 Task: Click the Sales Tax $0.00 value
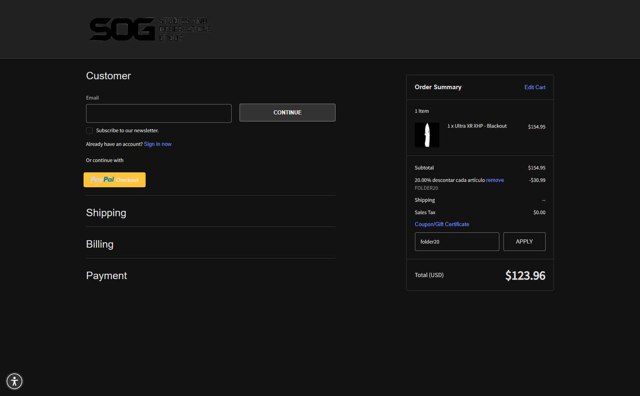coord(539,212)
